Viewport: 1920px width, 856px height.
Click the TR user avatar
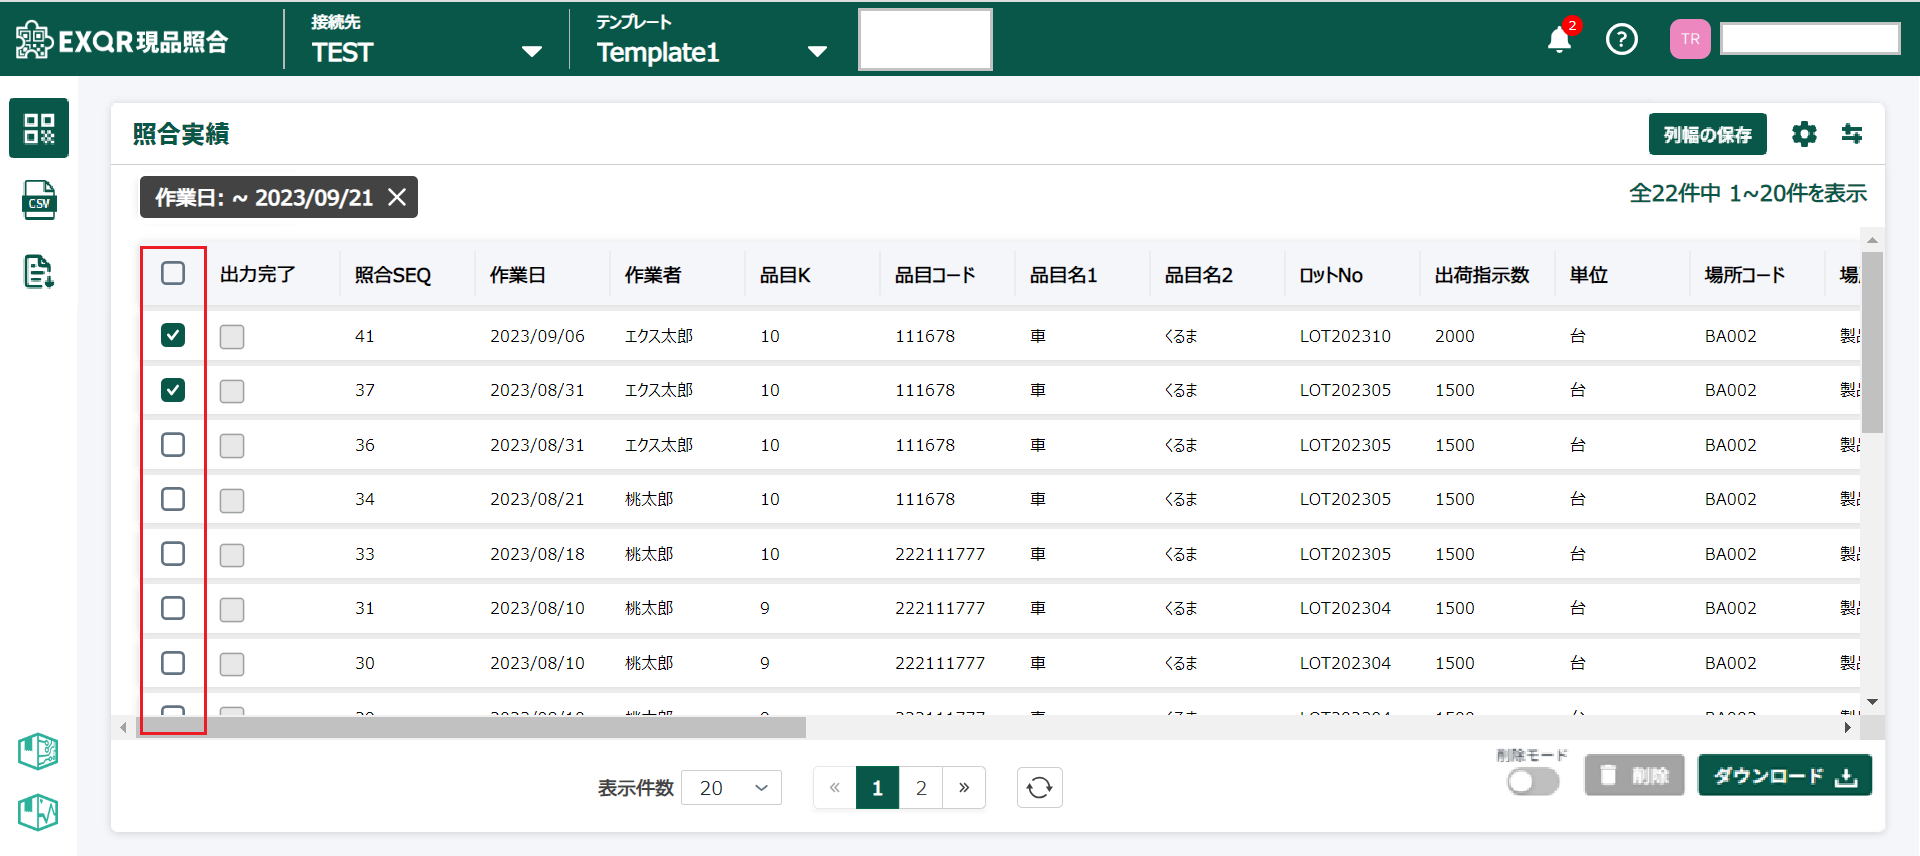point(1690,40)
